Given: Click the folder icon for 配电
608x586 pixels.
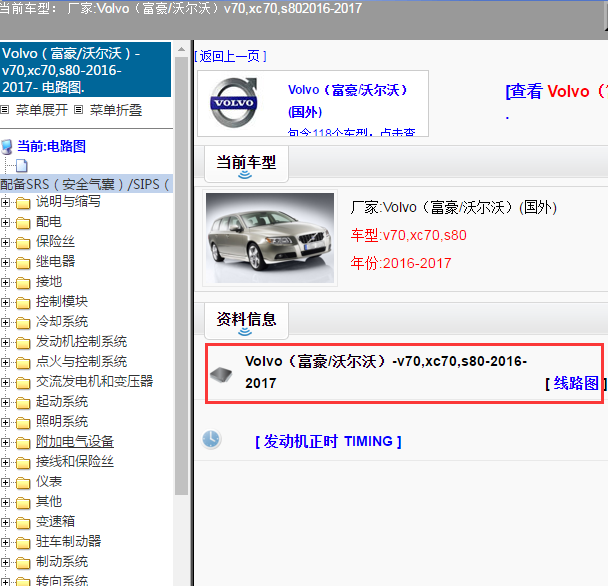Looking at the screenshot, I should (x=23, y=223).
